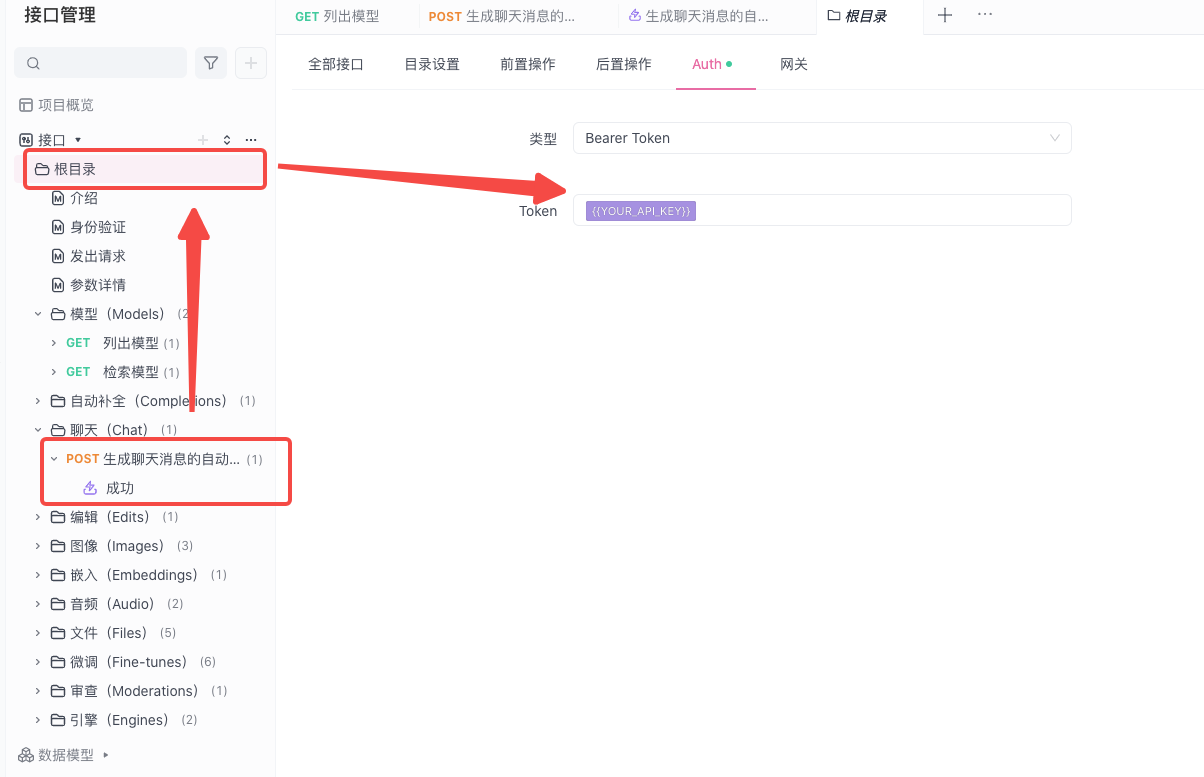Select the 接口 sidebar module icon
Image resolution: width=1204 pixels, height=777 pixels.
coord(26,139)
